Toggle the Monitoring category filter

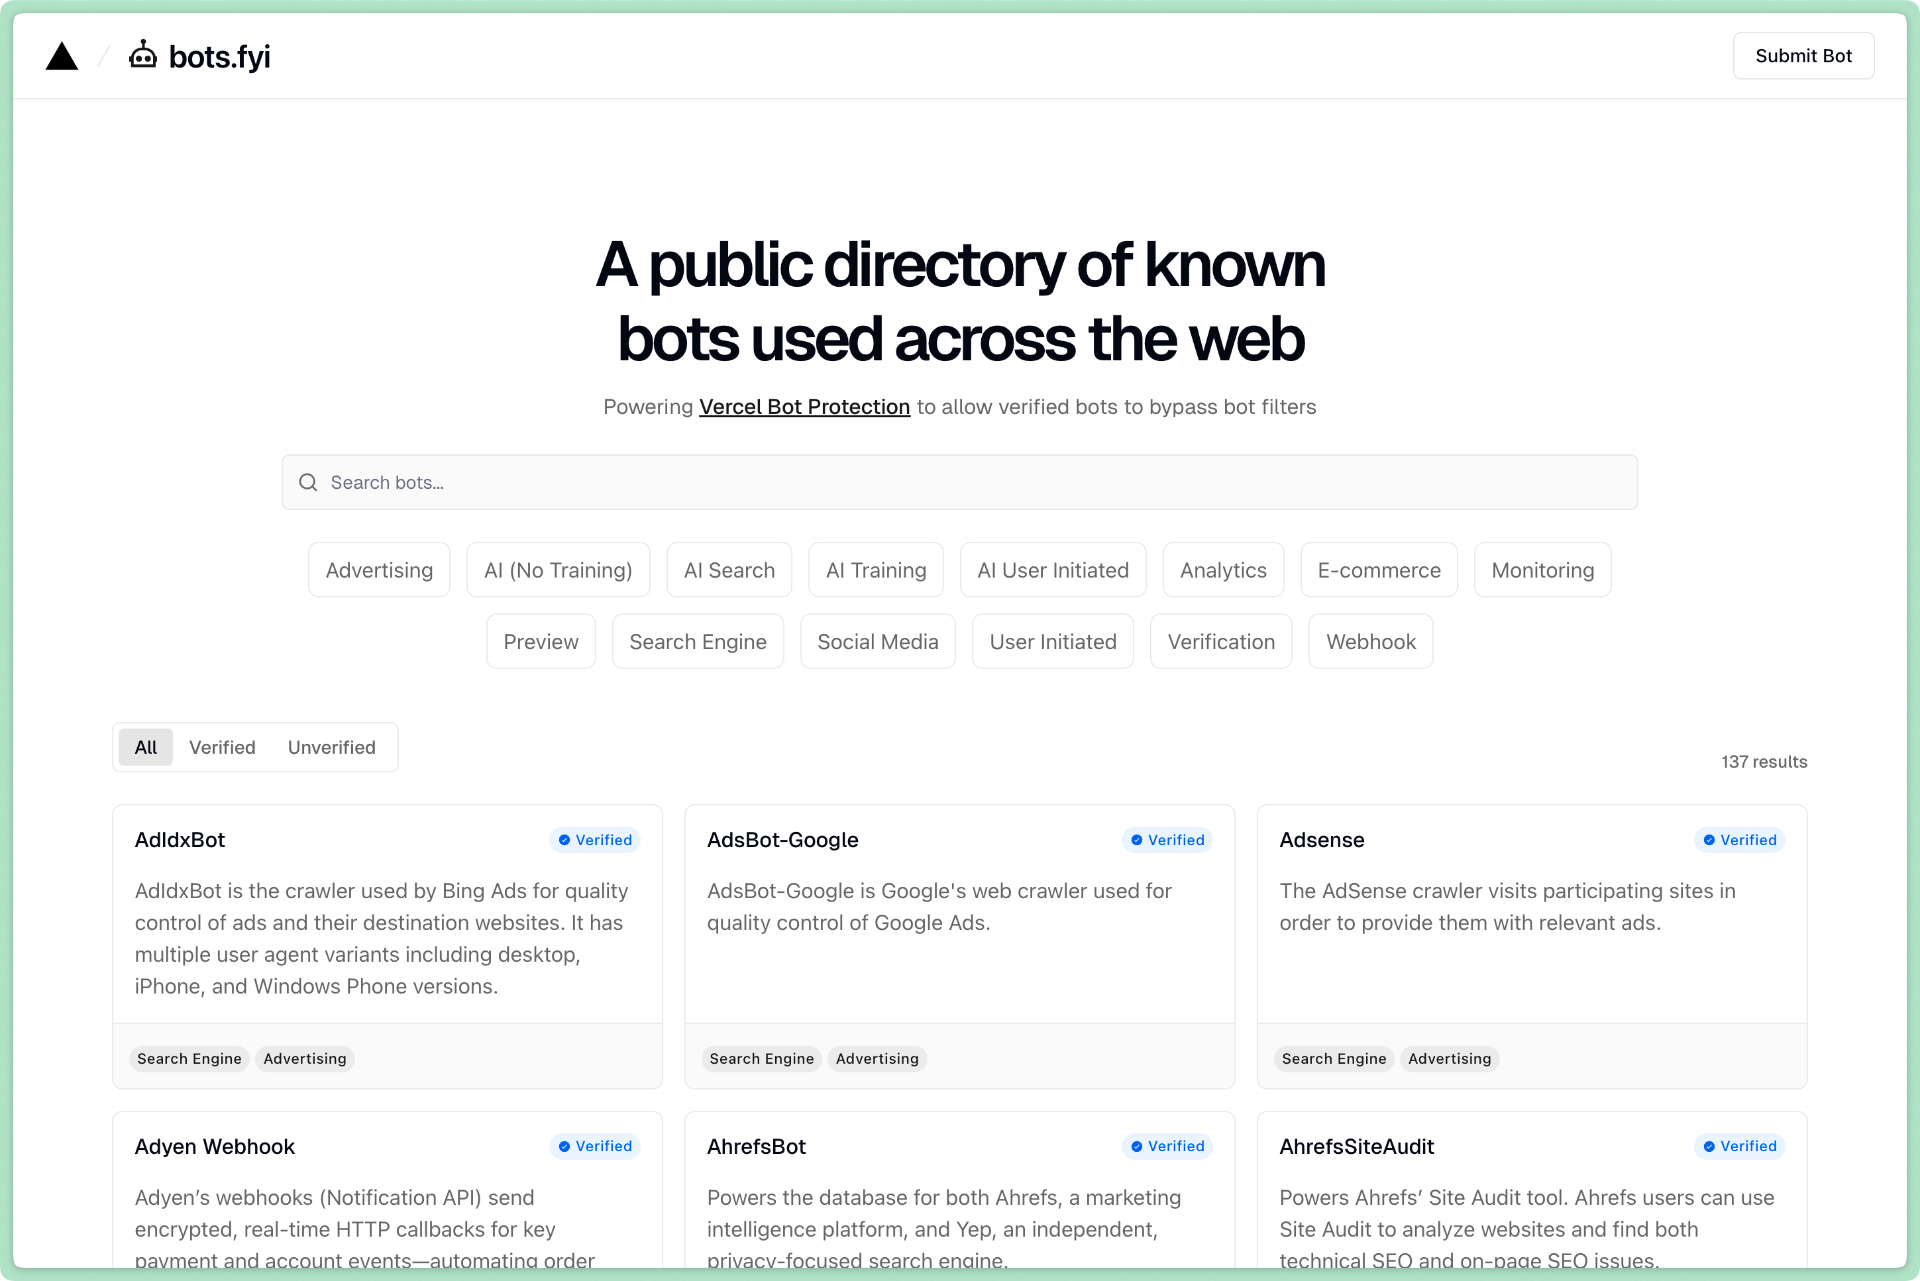[x=1542, y=570]
